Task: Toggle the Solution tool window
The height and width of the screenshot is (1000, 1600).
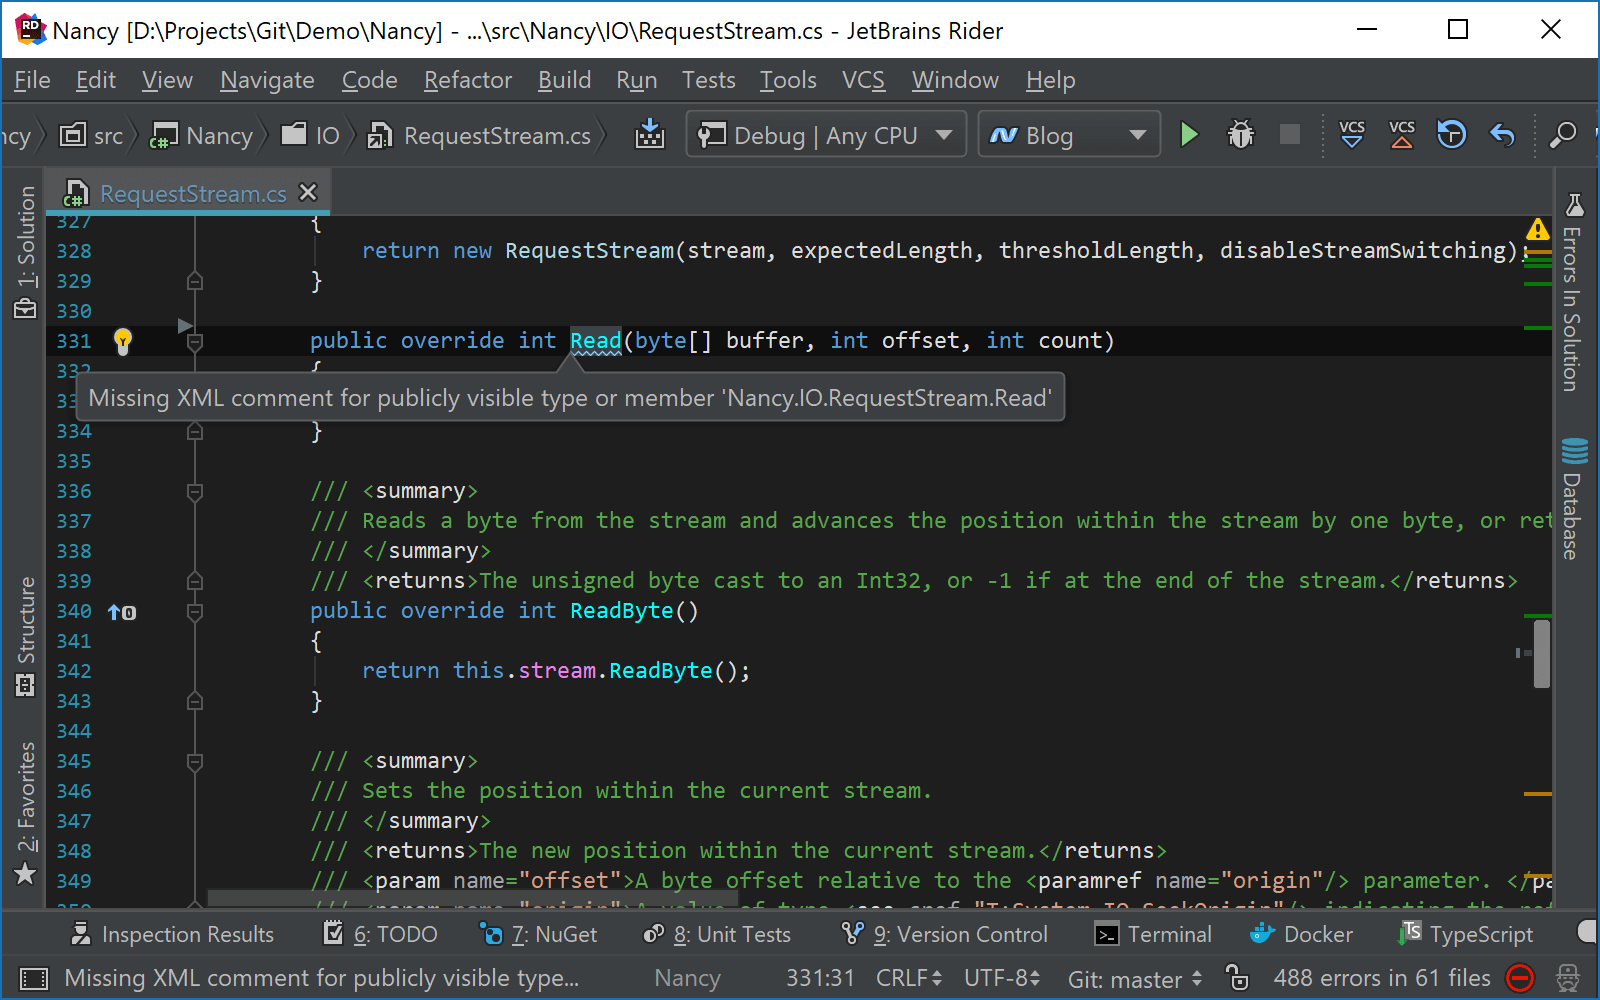Action: click(x=25, y=252)
